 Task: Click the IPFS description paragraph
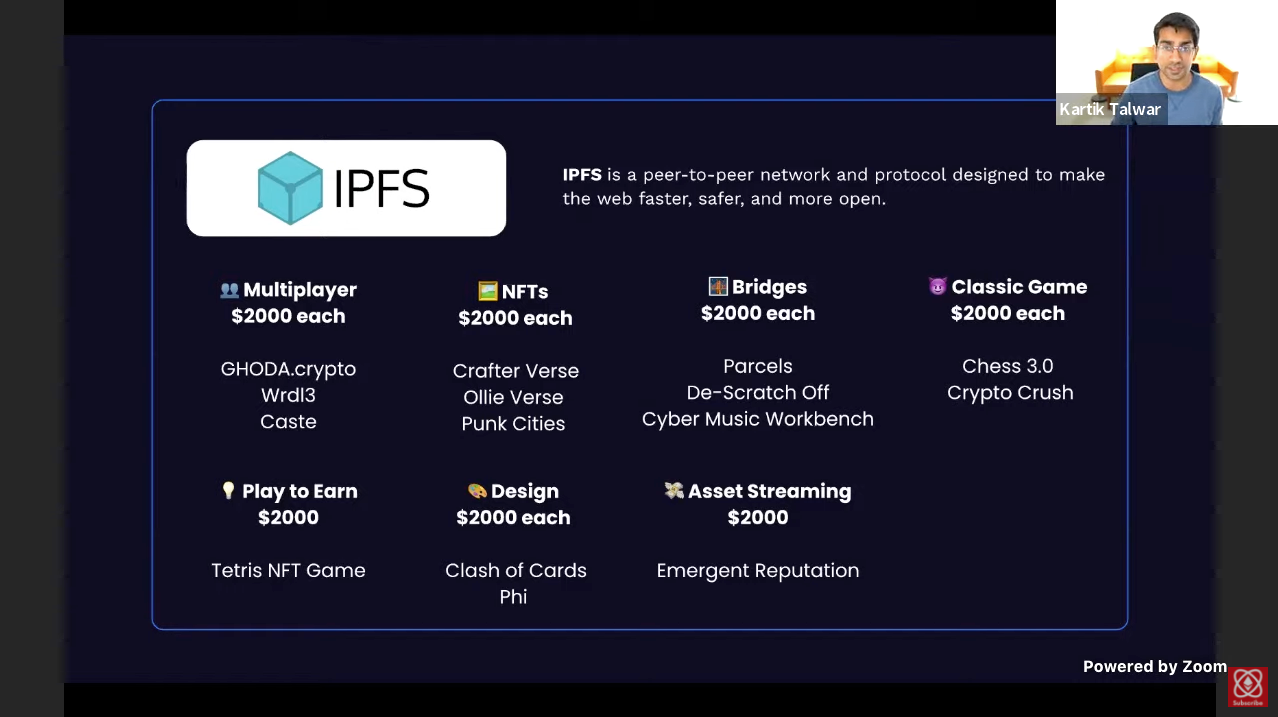click(833, 186)
